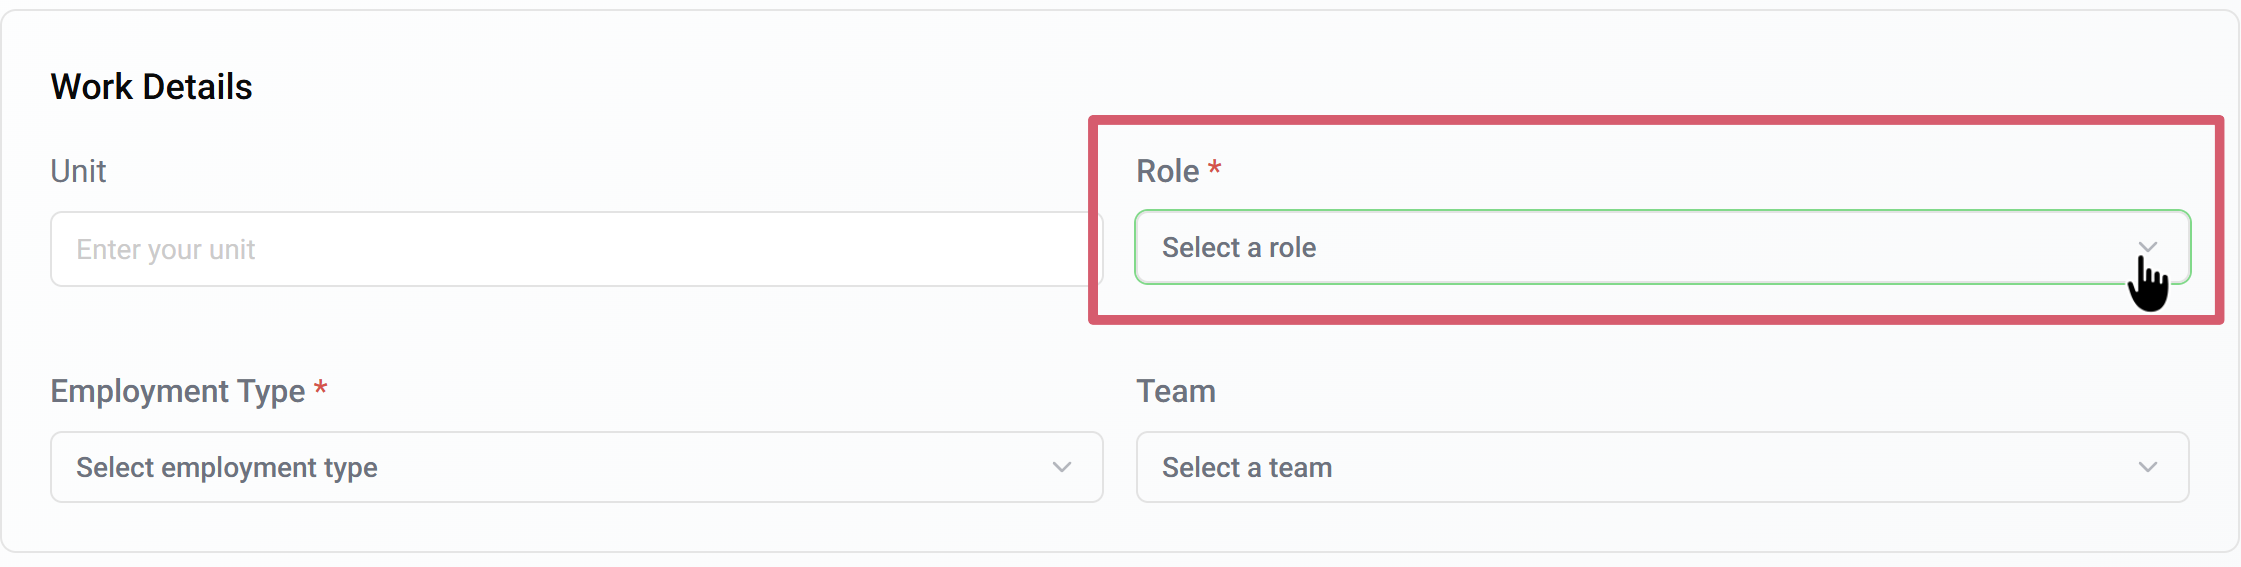Viewport: 2241px width, 567px height.
Task: Click the 'Employment Type' field label
Action: click(x=177, y=391)
